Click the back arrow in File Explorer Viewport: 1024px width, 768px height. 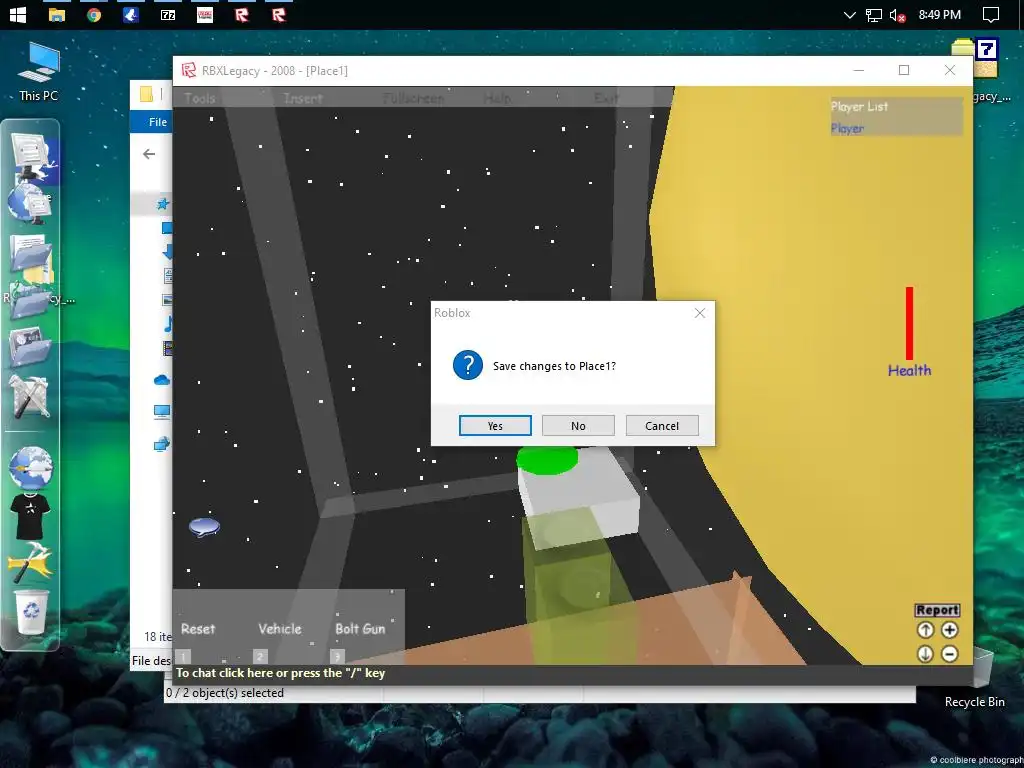point(149,154)
